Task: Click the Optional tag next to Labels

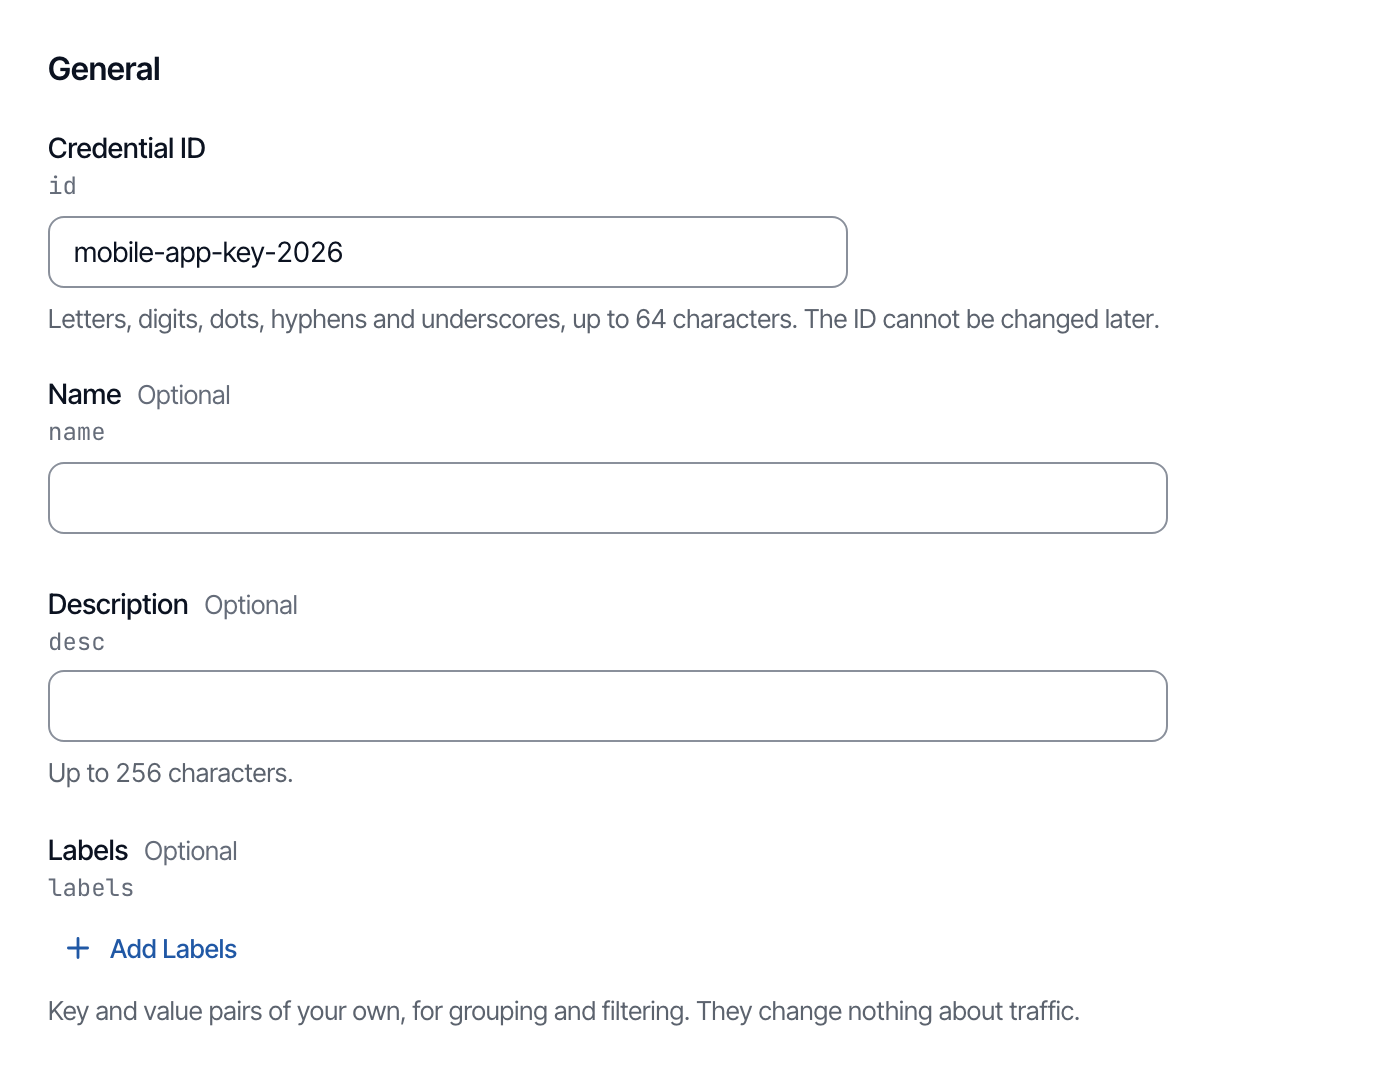Action: click(191, 851)
